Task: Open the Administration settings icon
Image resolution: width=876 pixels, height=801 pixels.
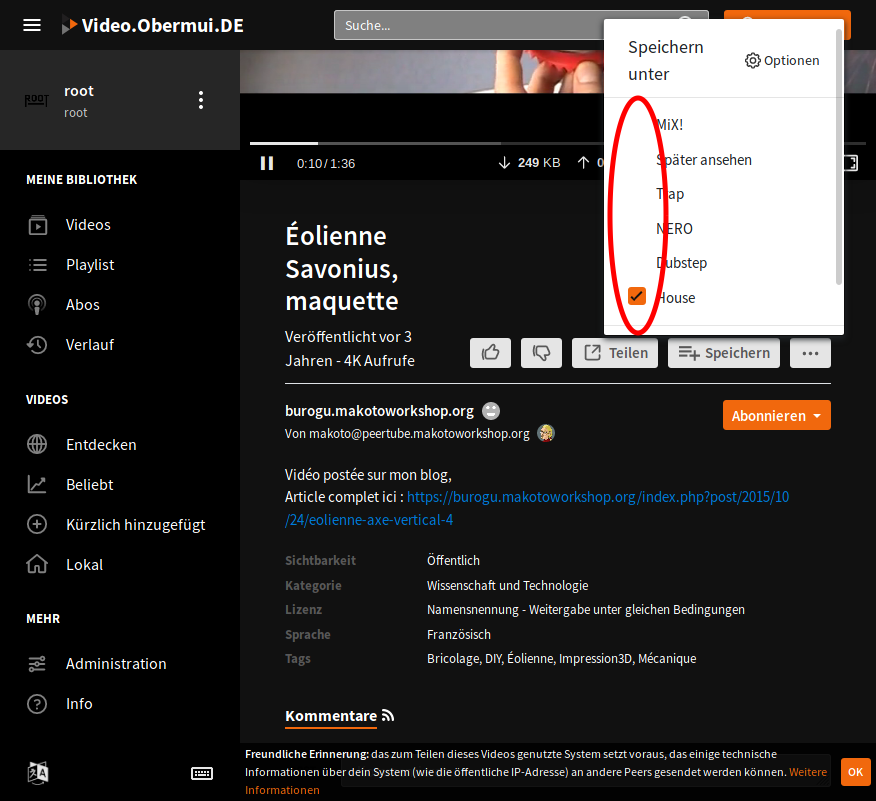Action: click(x=37, y=663)
